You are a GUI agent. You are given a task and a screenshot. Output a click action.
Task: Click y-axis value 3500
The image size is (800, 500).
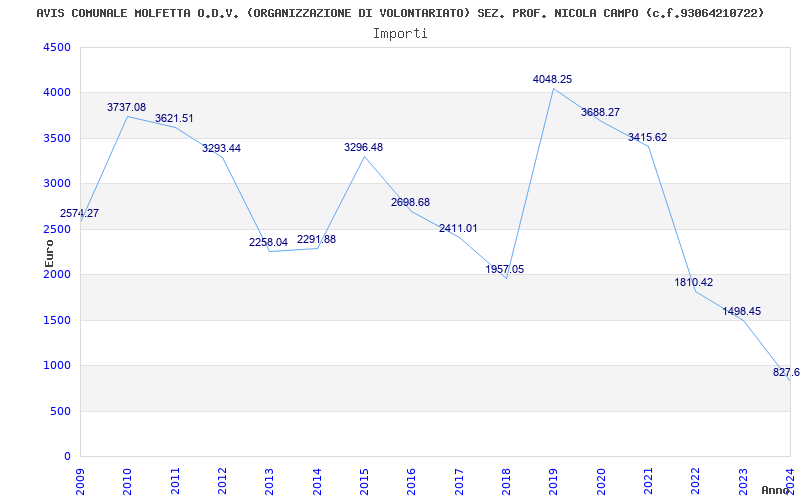[57, 138]
